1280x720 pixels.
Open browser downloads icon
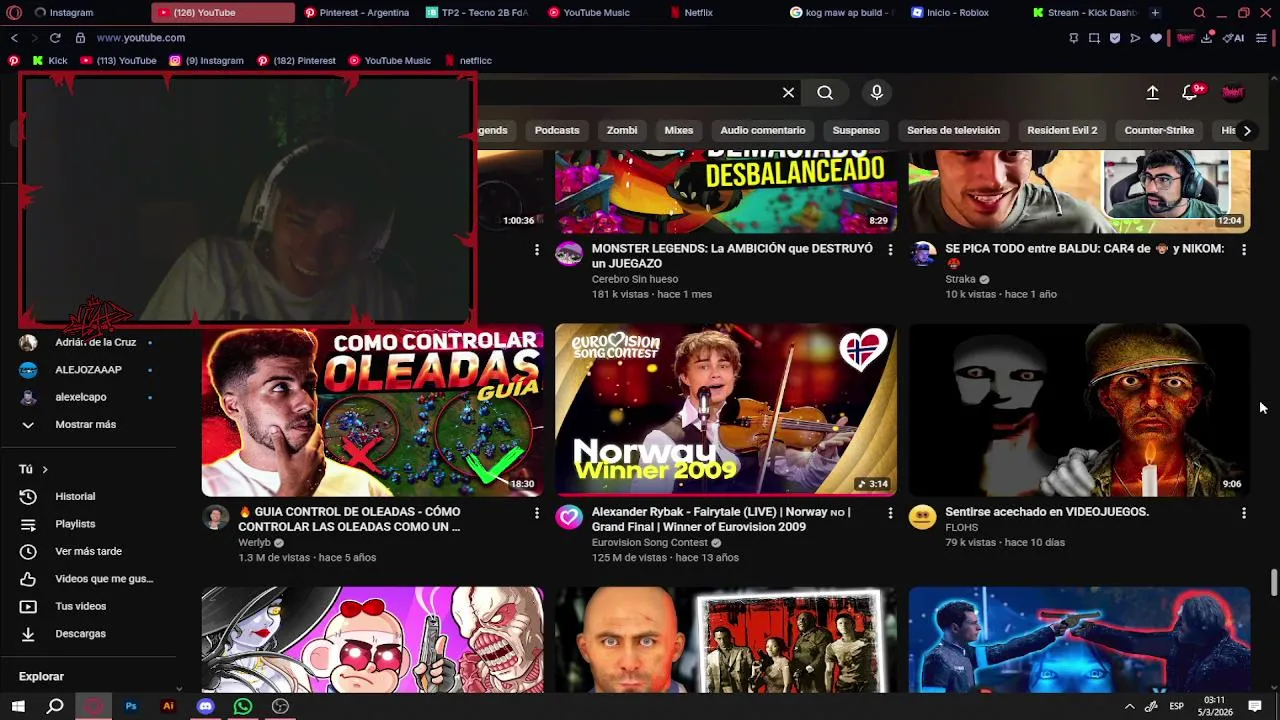pyautogui.click(x=1206, y=38)
